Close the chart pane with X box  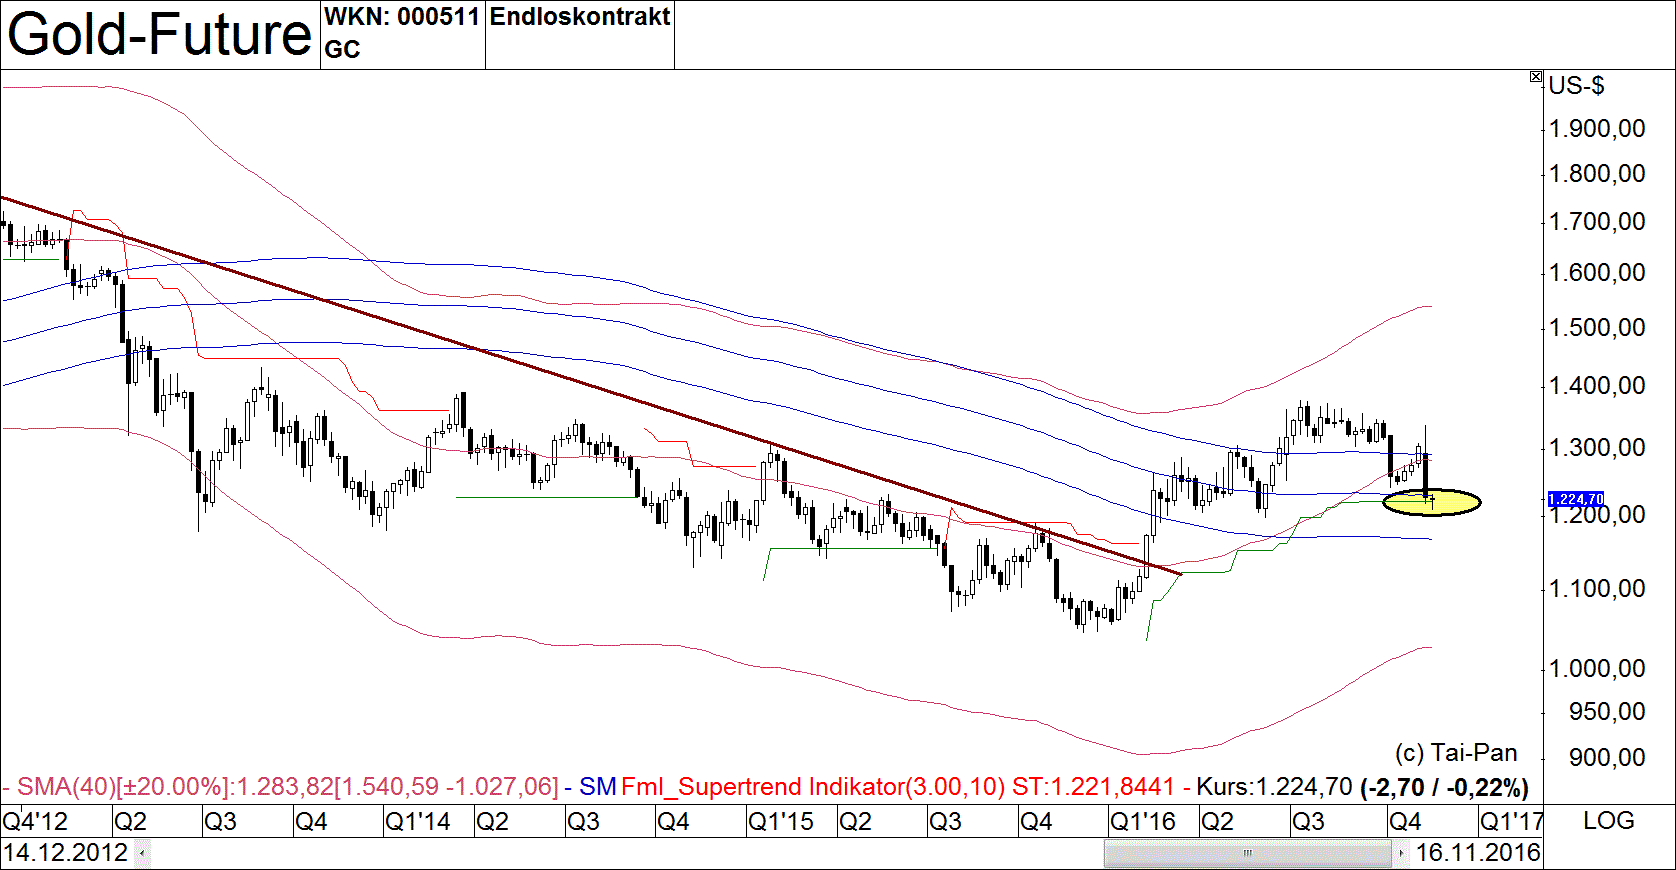[x=1536, y=77]
